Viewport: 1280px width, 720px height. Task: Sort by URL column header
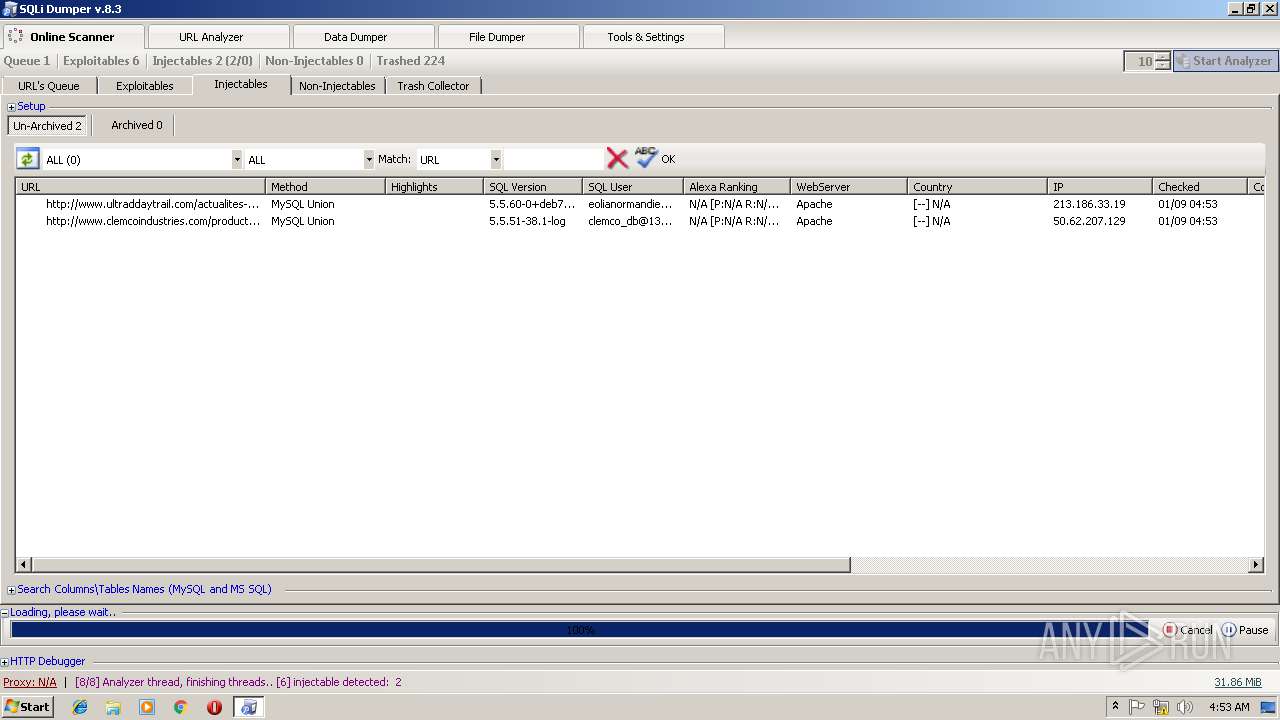tap(140, 187)
